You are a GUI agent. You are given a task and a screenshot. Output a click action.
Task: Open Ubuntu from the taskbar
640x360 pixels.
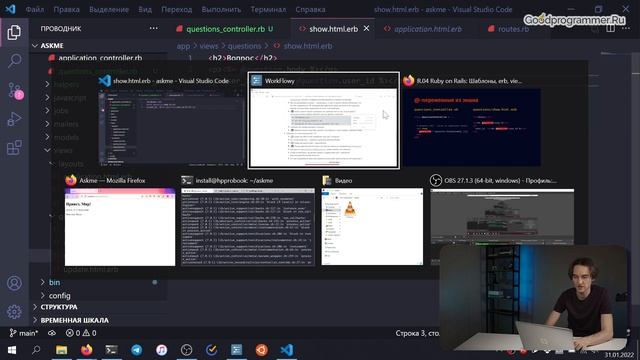coord(262,350)
